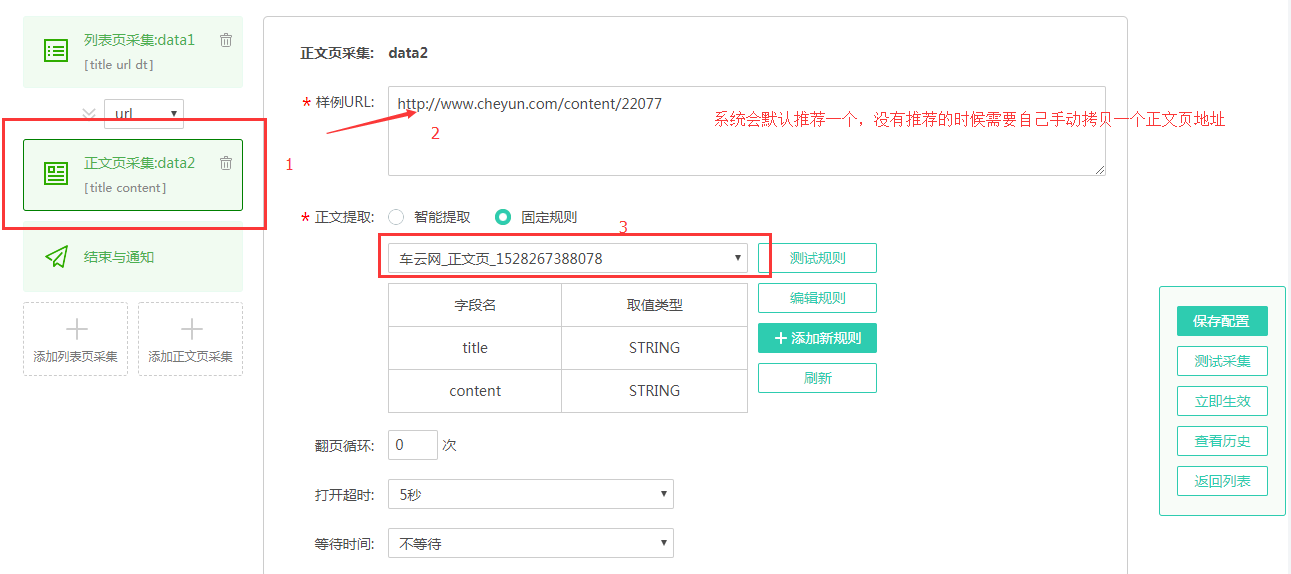1291x574 pixels.
Task: Click the STRING value in the title row
Action: point(654,348)
